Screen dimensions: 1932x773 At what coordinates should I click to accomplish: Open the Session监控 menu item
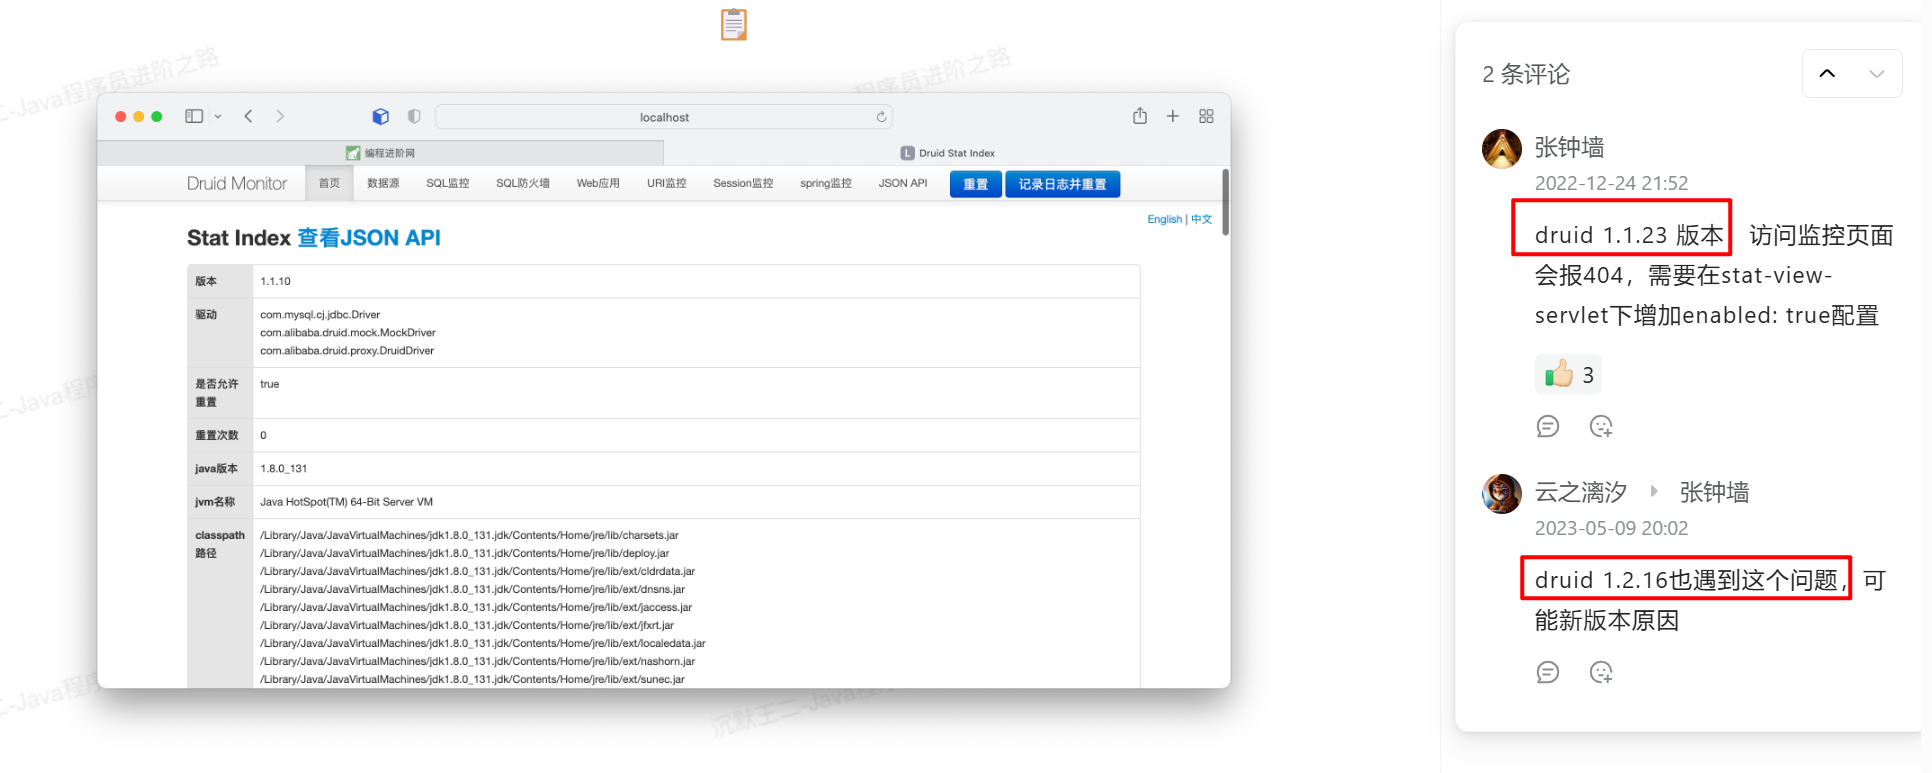point(743,183)
